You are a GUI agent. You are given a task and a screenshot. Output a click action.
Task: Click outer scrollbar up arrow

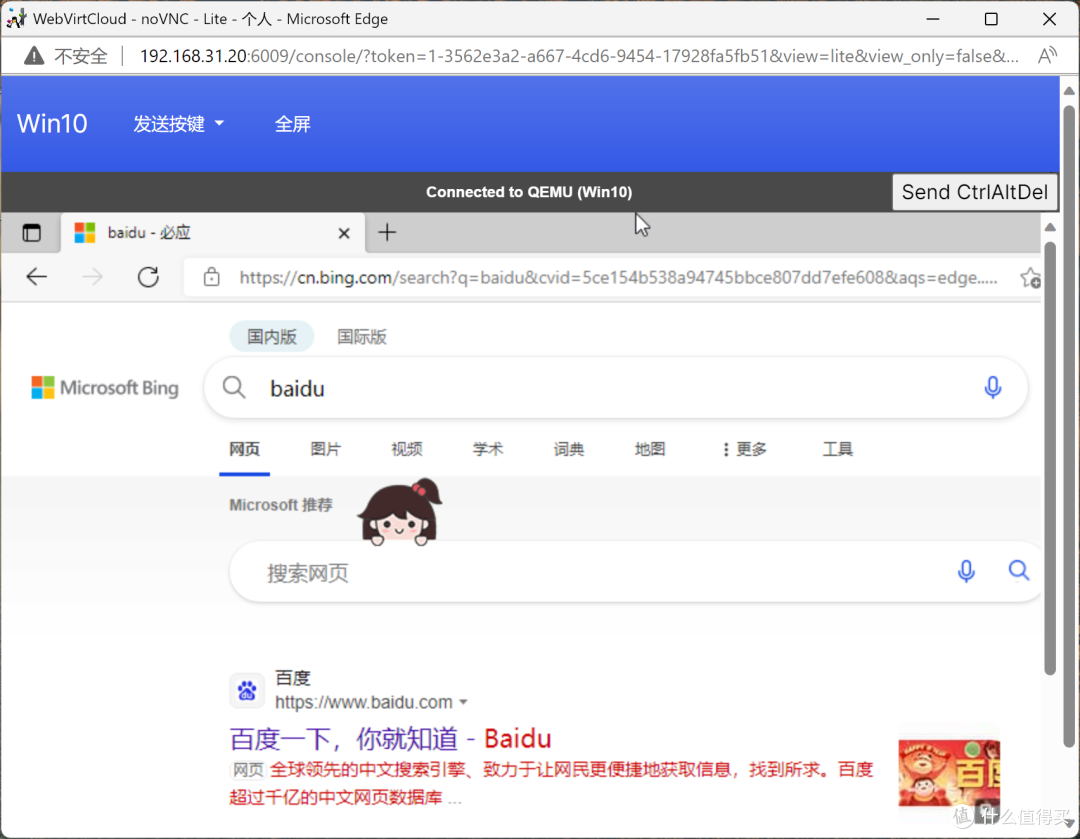[x=1069, y=91]
